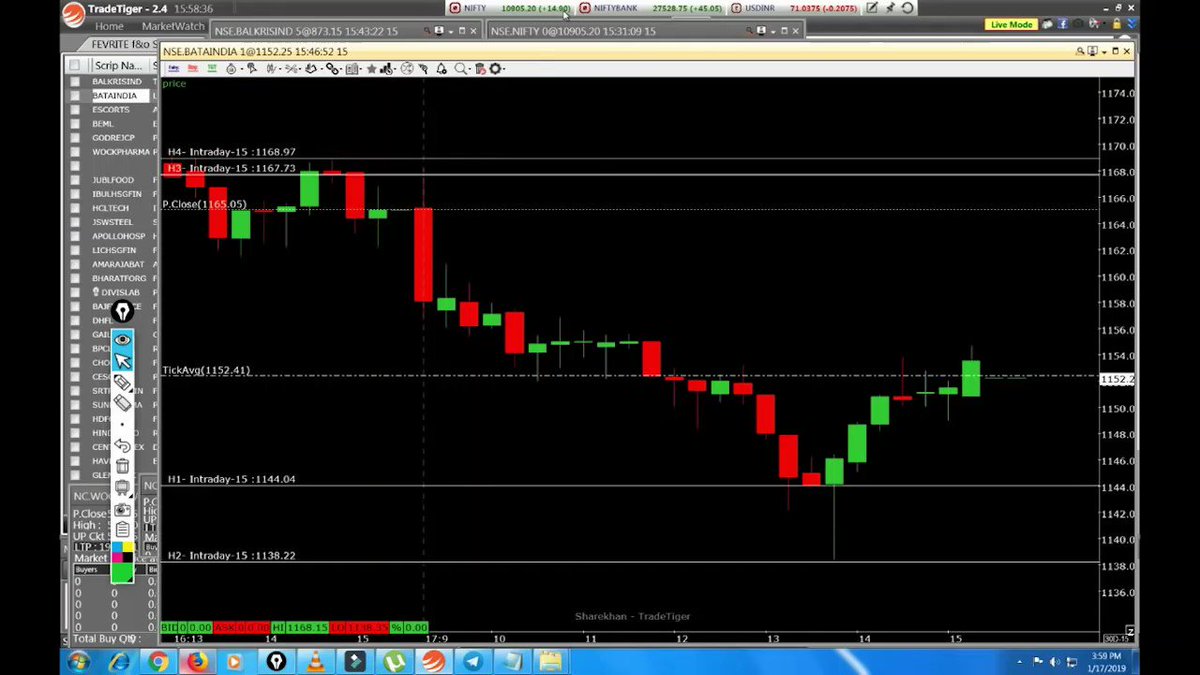This screenshot has height=675, width=1200.
Task: Open the dropdown arrow in BALKRISIND chart title bar
Action: tap(450, 31)
